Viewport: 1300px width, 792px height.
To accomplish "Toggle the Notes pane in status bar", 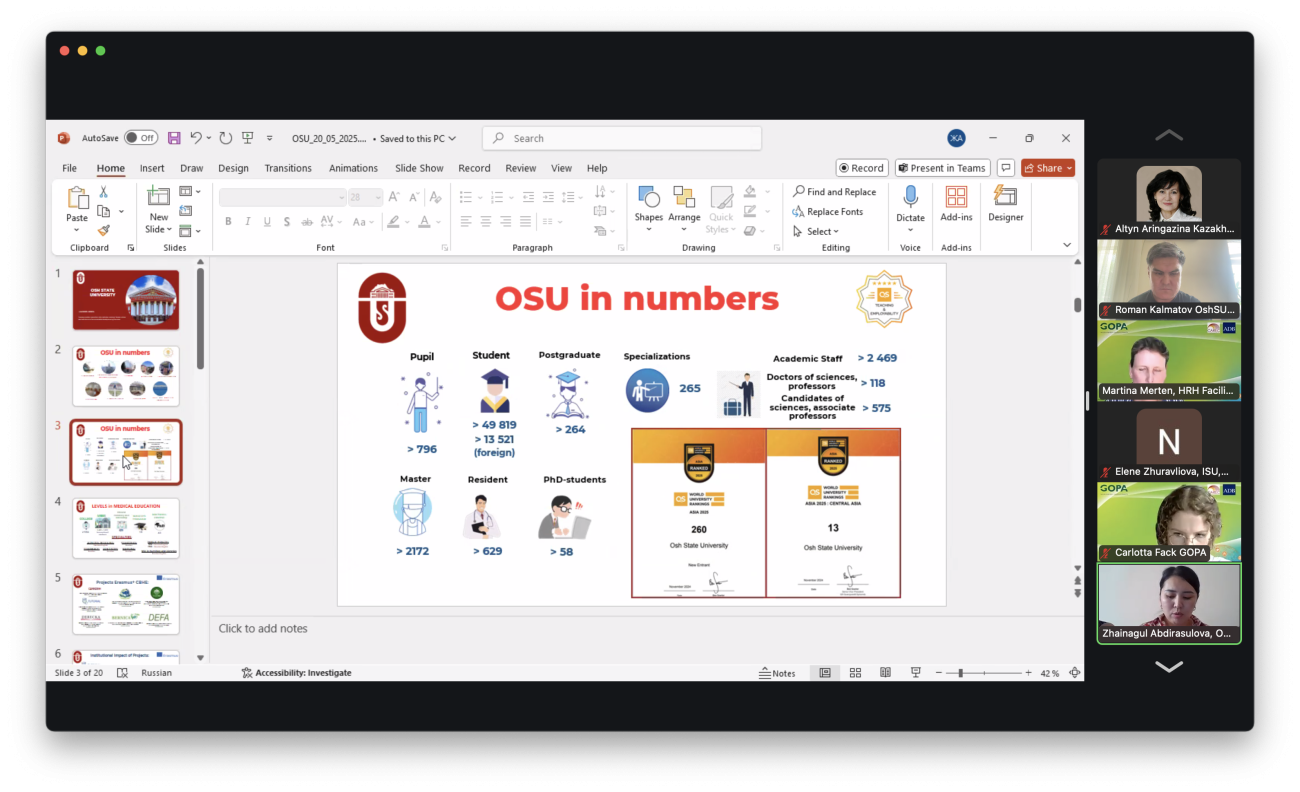I will [x=777, y=673].
